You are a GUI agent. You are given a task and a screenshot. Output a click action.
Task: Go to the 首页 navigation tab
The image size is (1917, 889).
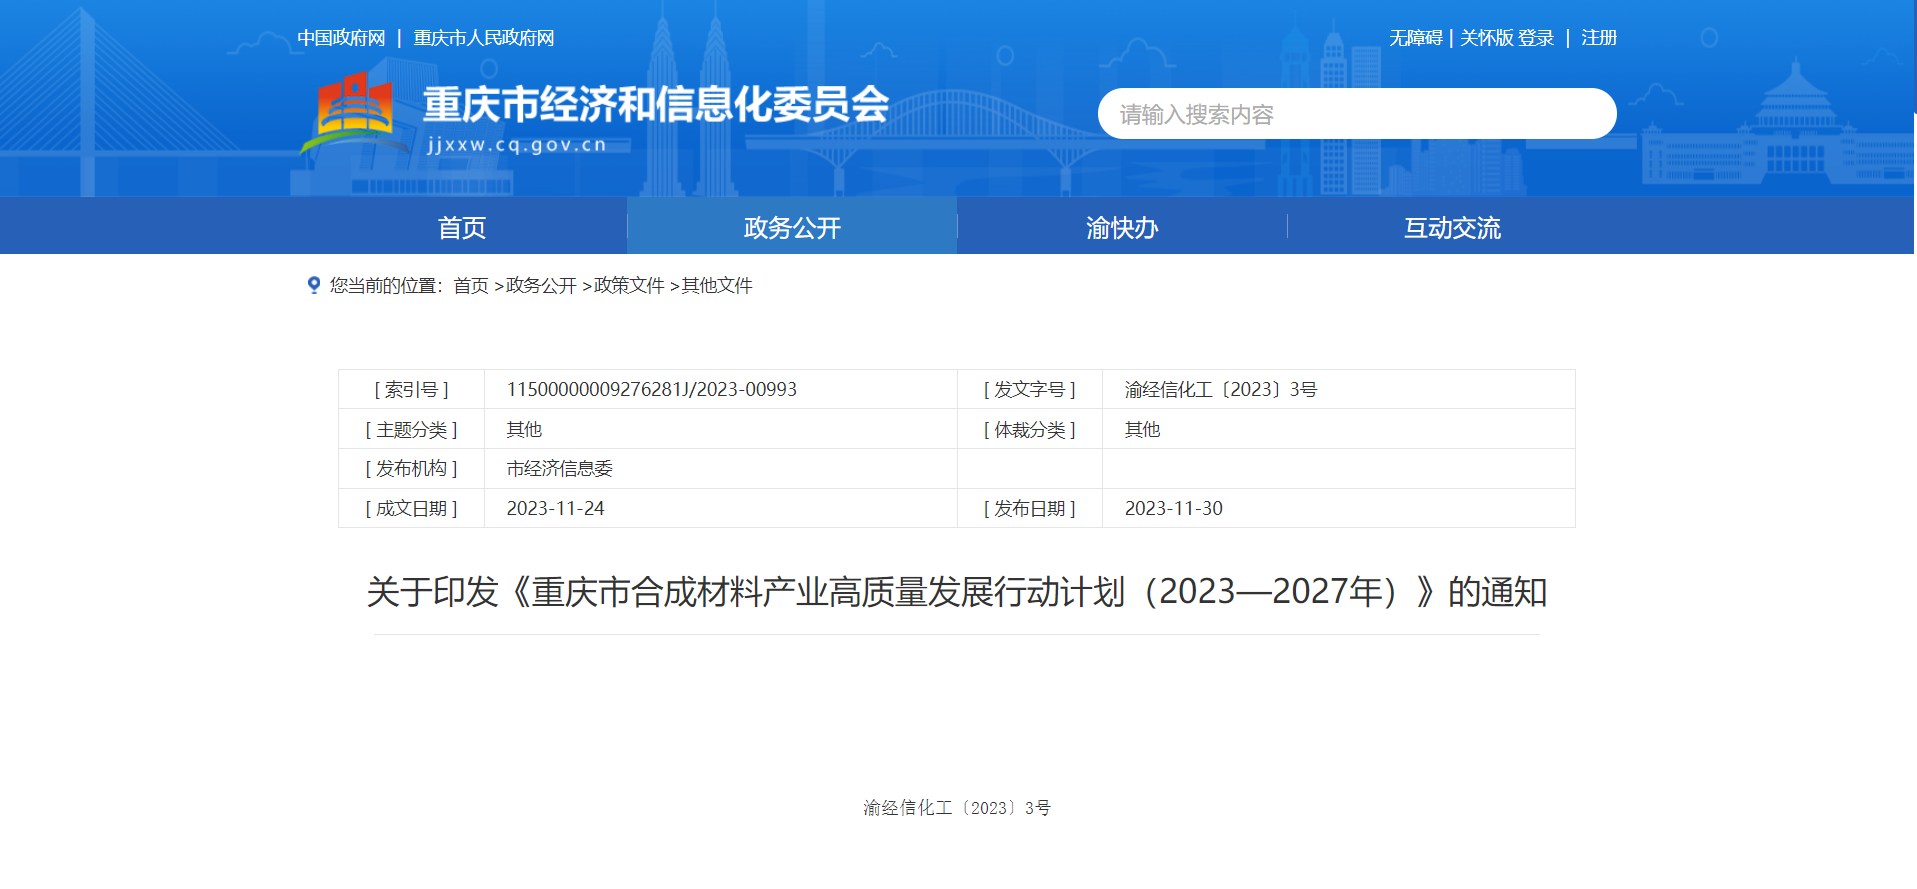tap(462, 227)
